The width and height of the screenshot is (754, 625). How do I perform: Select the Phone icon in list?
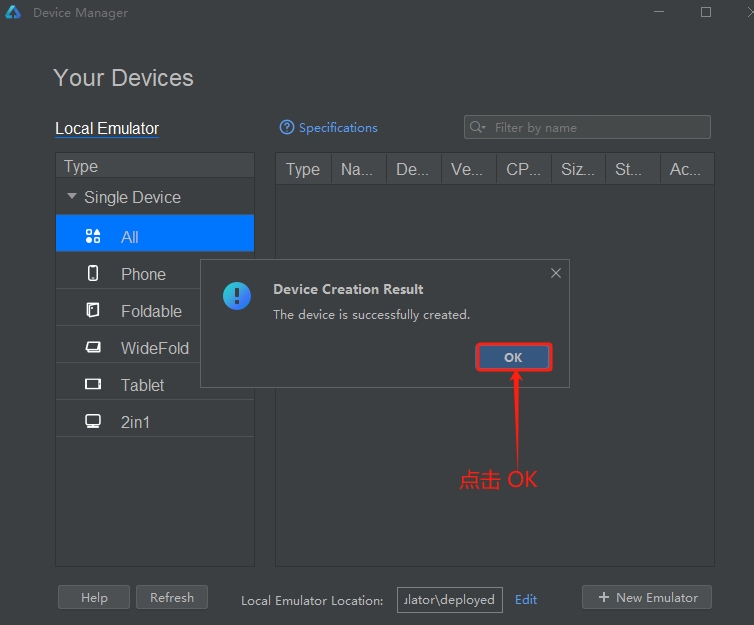point(93,273)
